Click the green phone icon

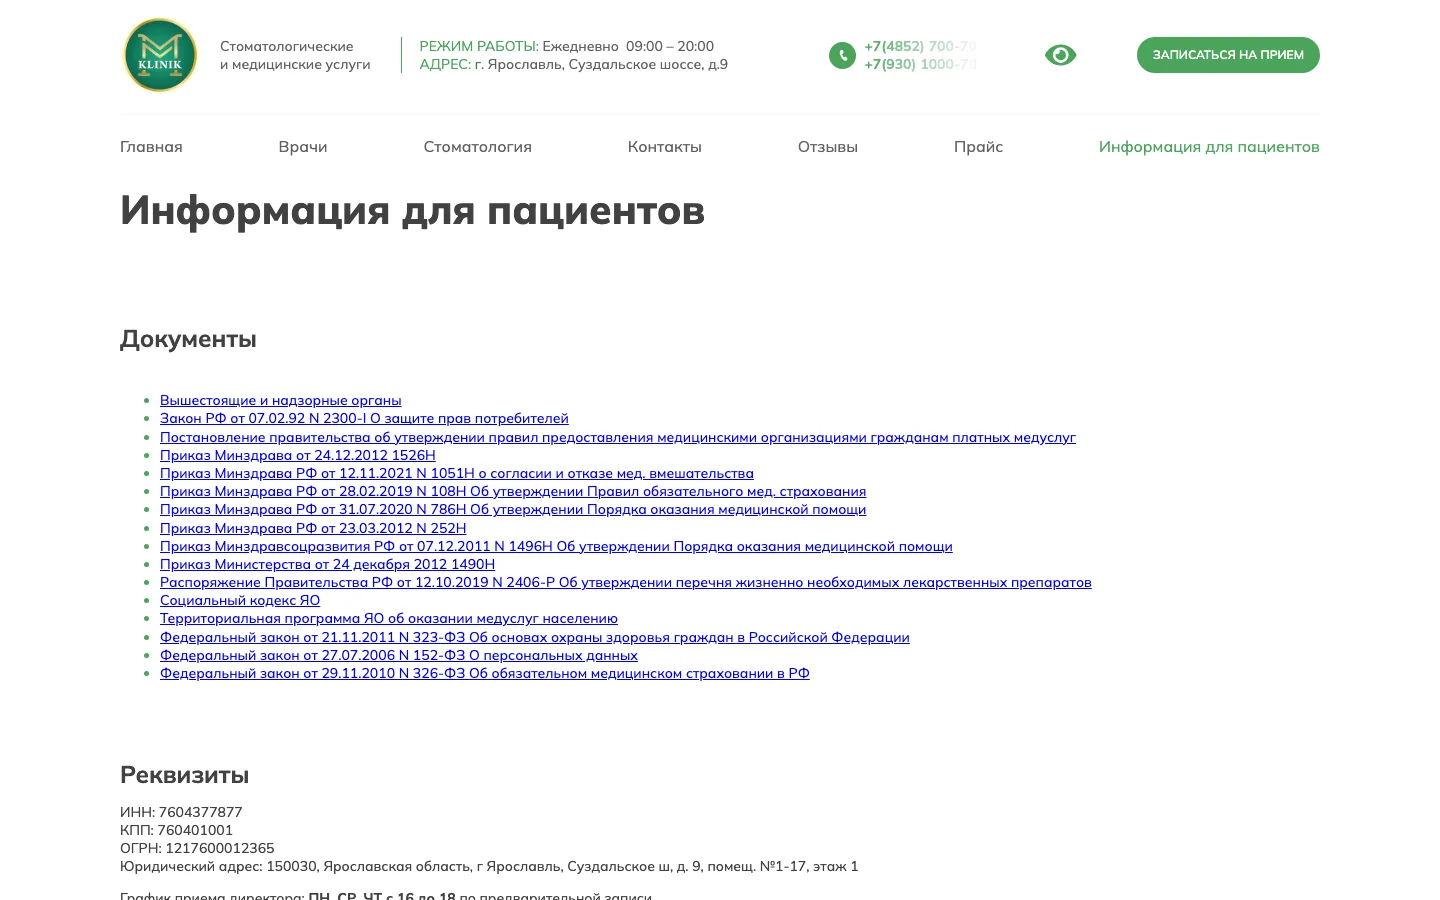pyautogui.click(x=842, y=56)
